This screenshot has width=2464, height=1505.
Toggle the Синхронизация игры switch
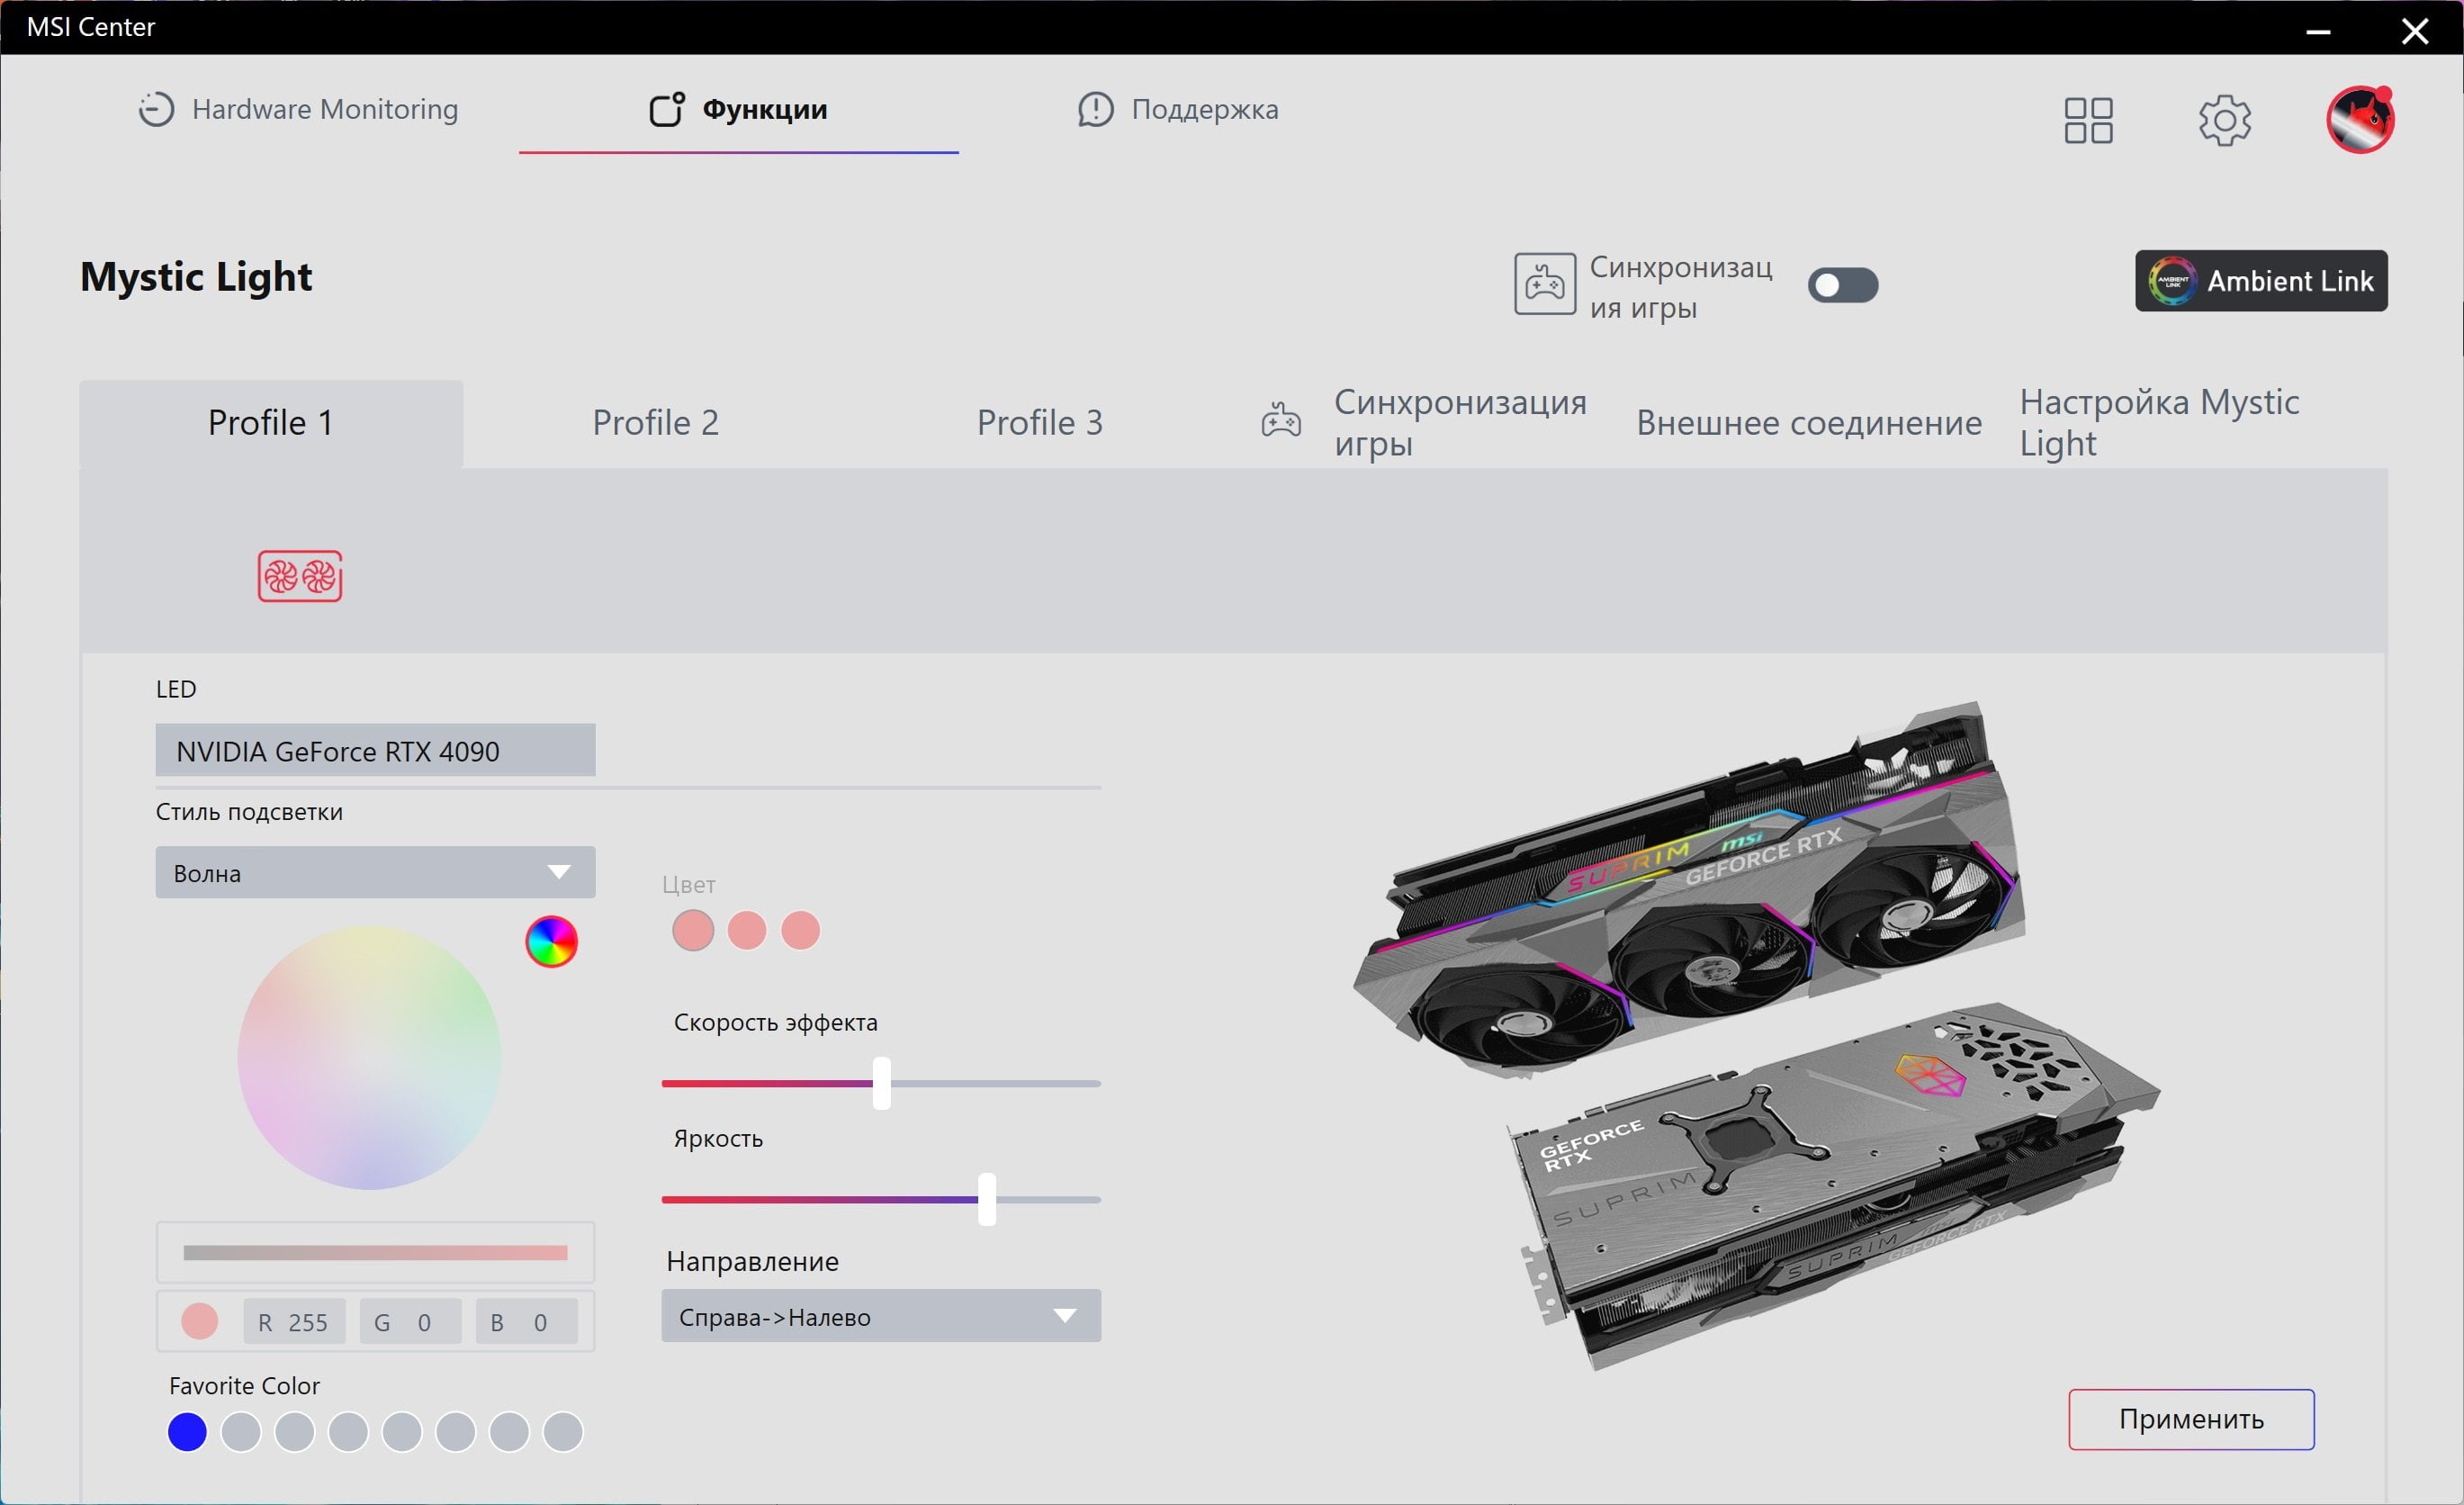1843,286
